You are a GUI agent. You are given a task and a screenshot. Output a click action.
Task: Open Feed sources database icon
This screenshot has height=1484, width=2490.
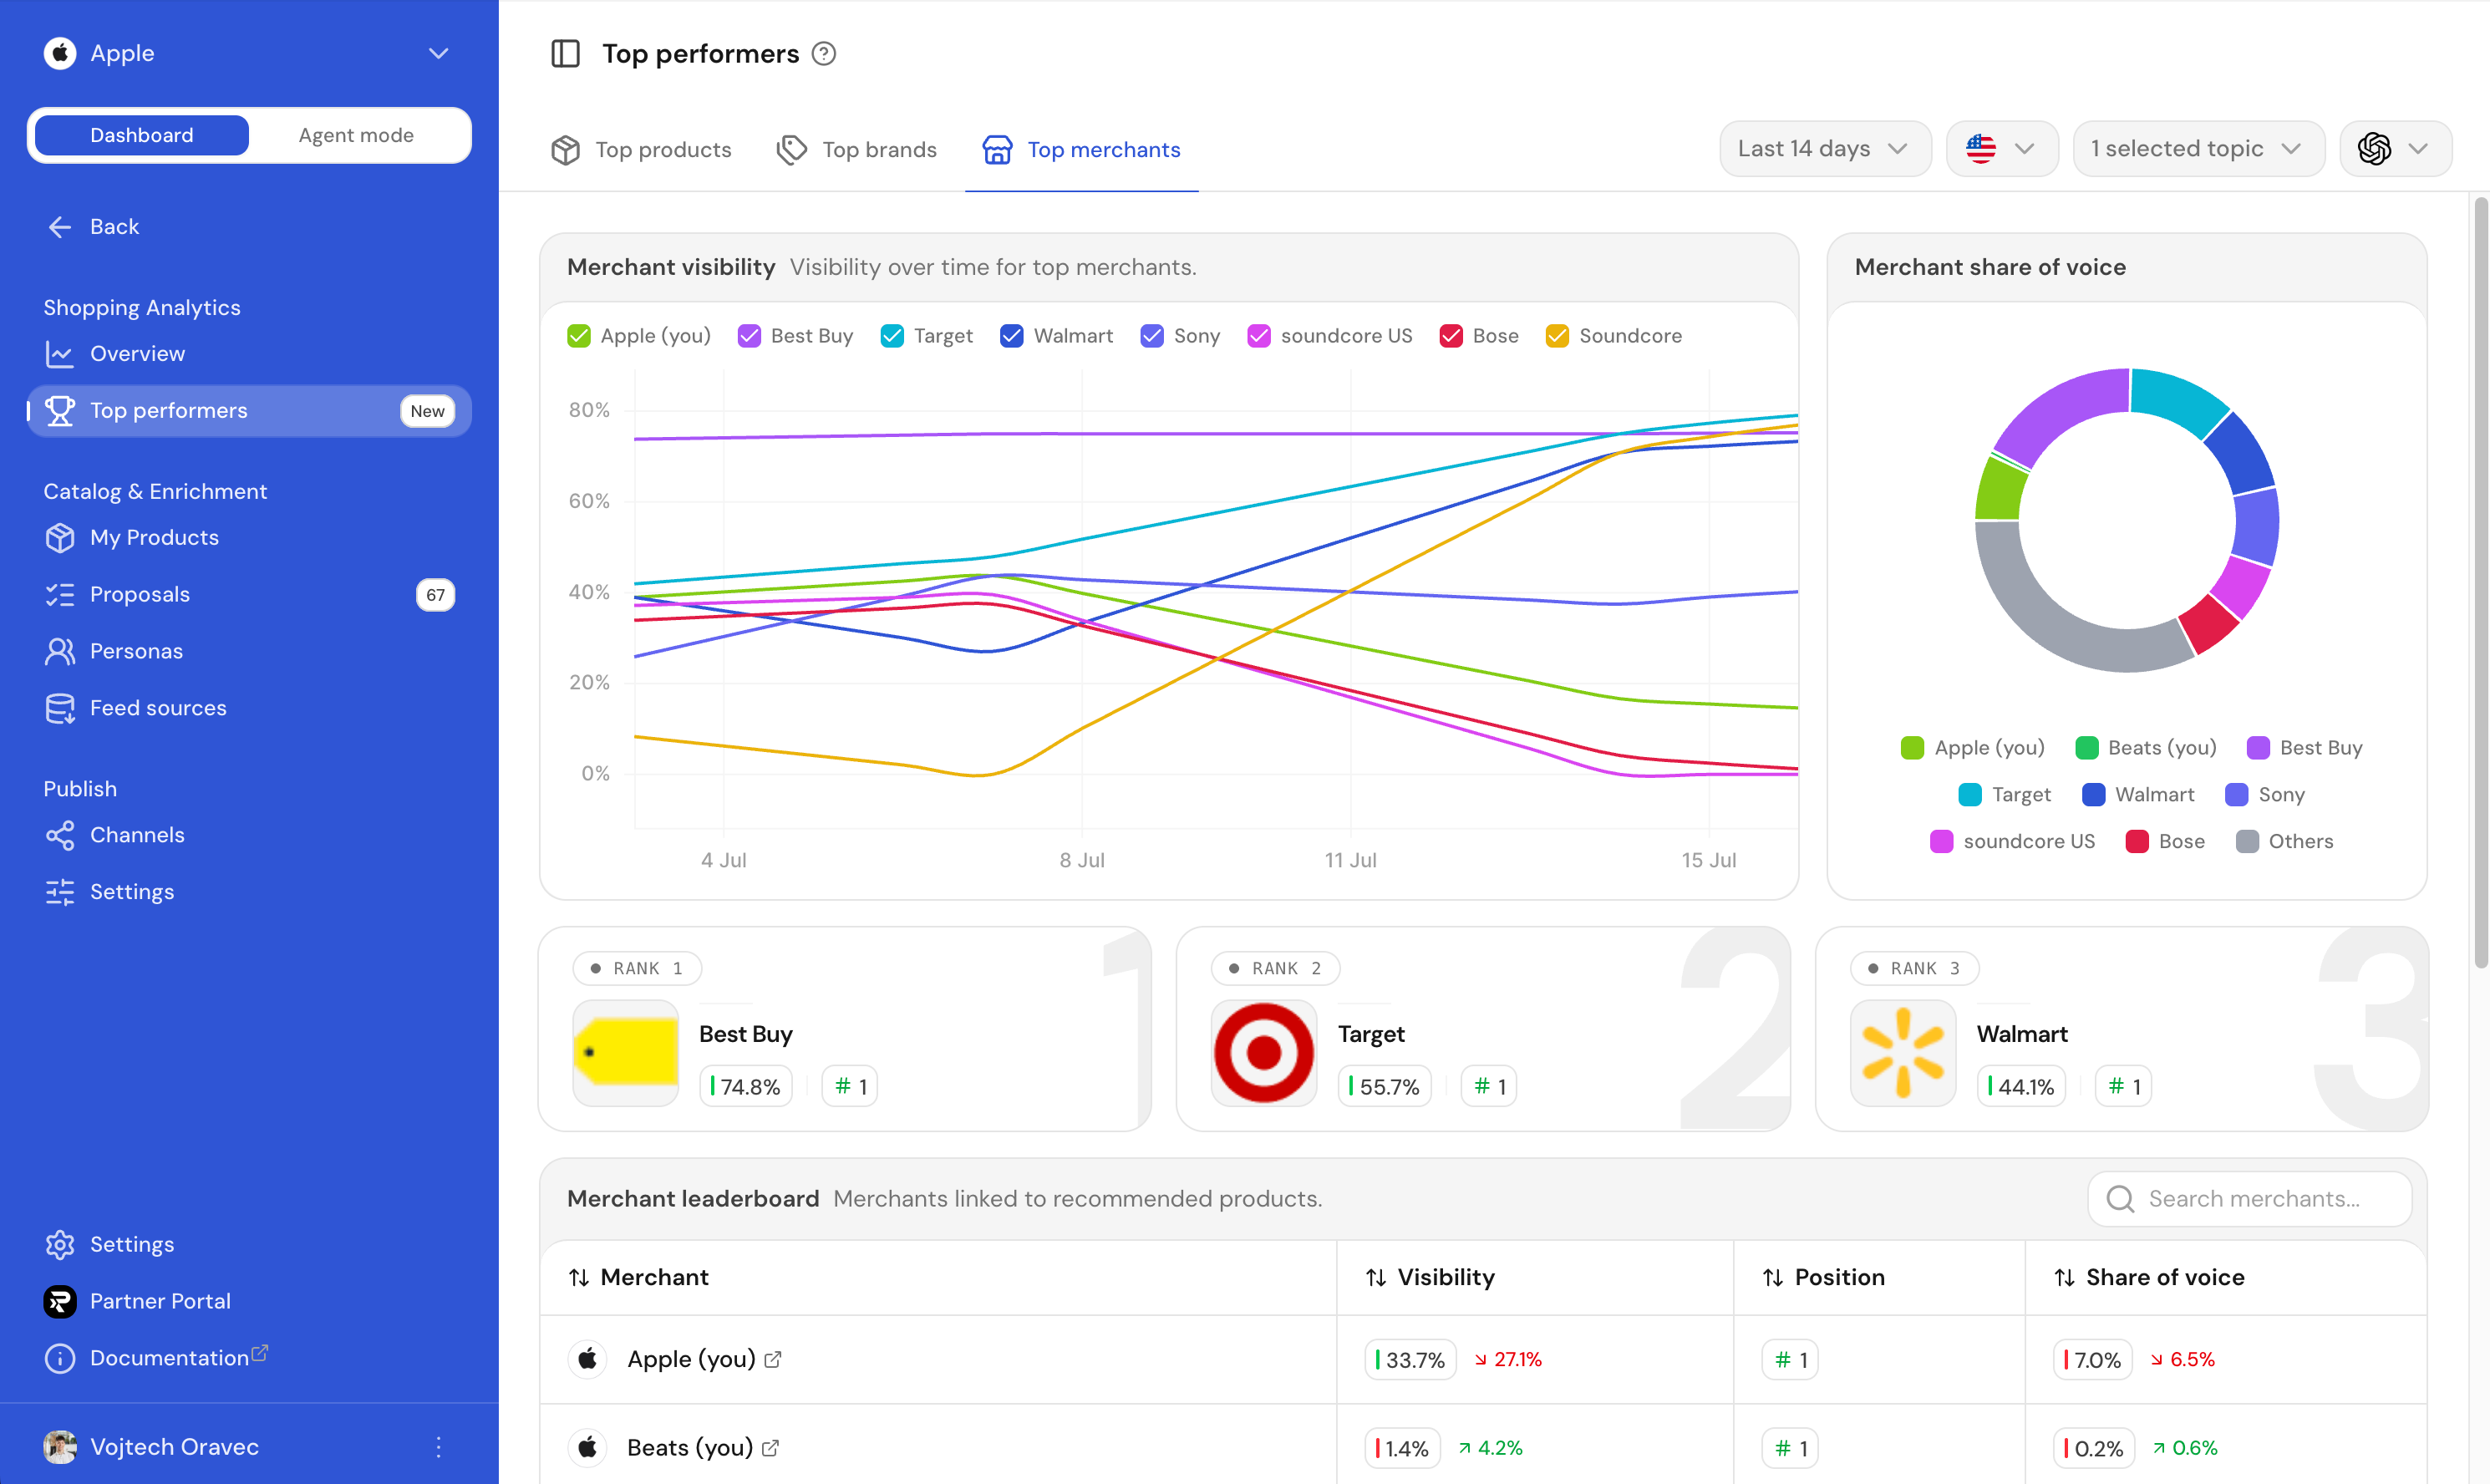(x=60, y=708)
